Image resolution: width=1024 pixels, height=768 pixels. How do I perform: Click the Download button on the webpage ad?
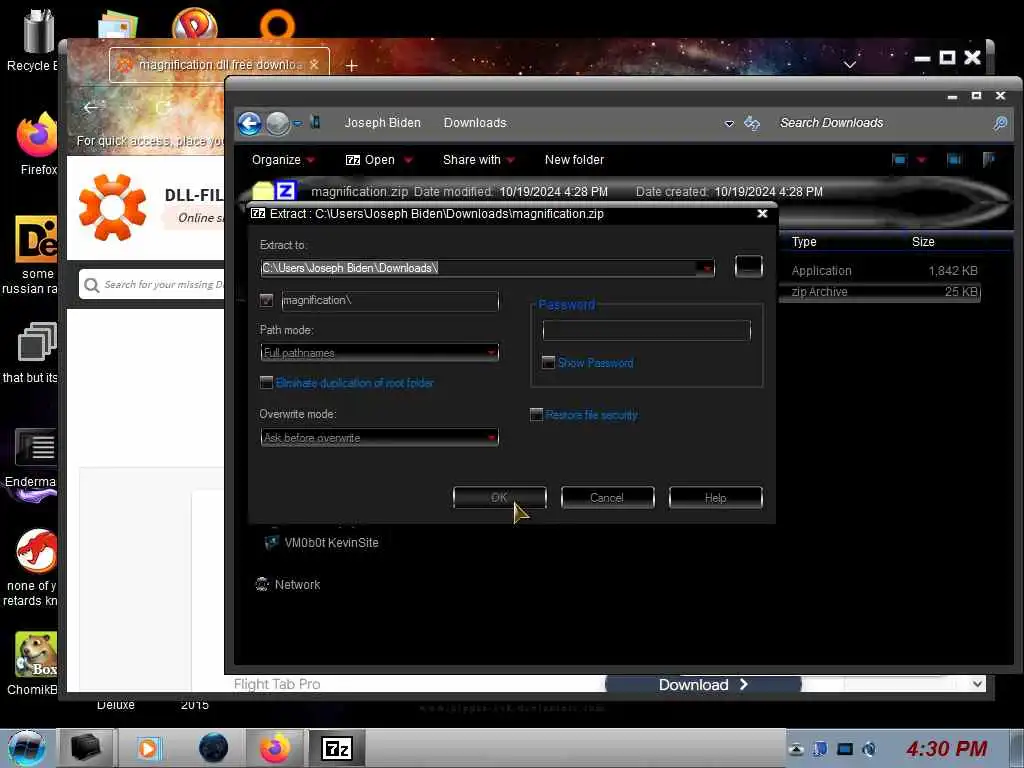[703, 684]
